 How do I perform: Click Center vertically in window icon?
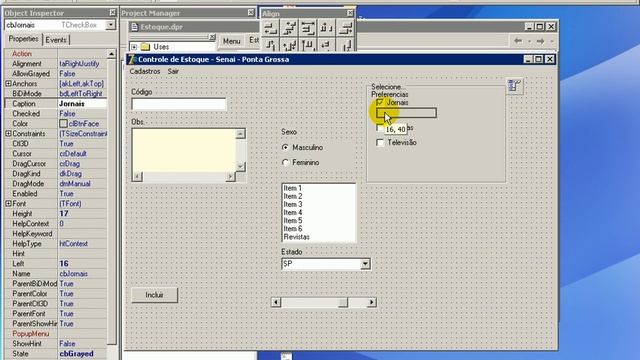click(308, 45)
